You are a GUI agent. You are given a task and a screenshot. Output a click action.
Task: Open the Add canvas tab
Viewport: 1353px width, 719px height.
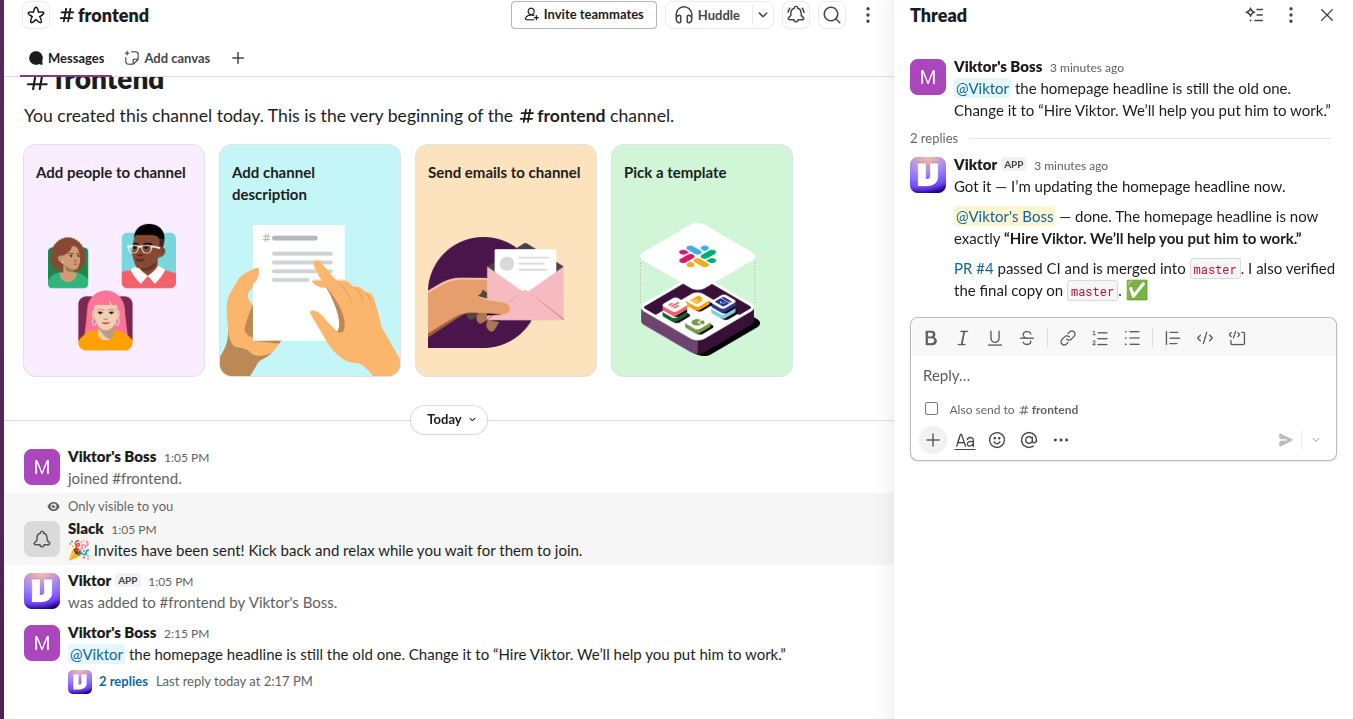coord(167,58)
